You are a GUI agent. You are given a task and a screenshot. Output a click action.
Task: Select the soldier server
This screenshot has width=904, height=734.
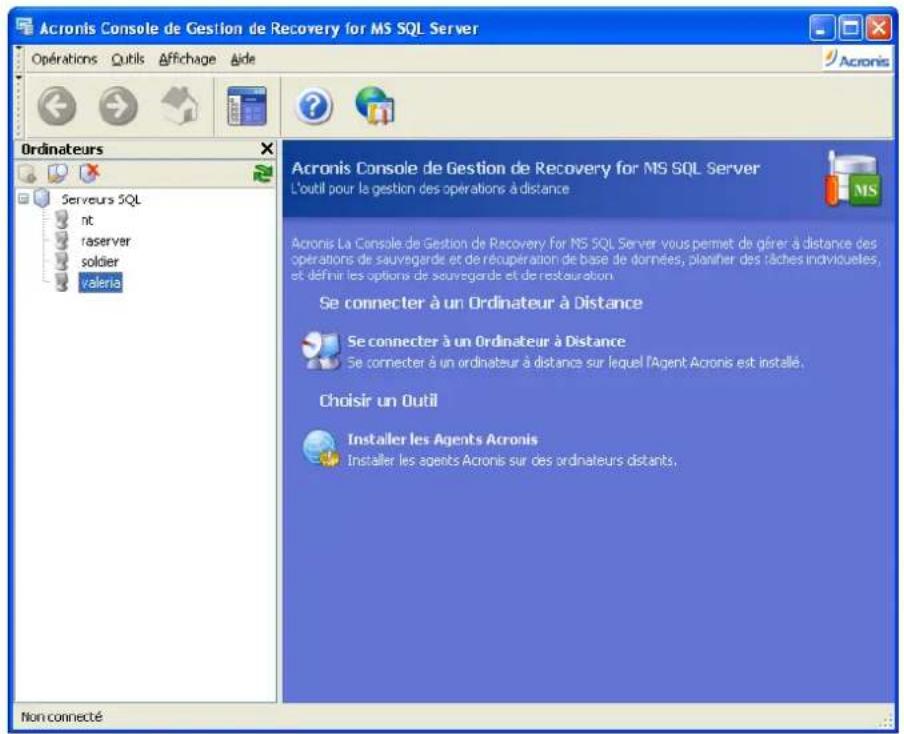coord(100,262)
